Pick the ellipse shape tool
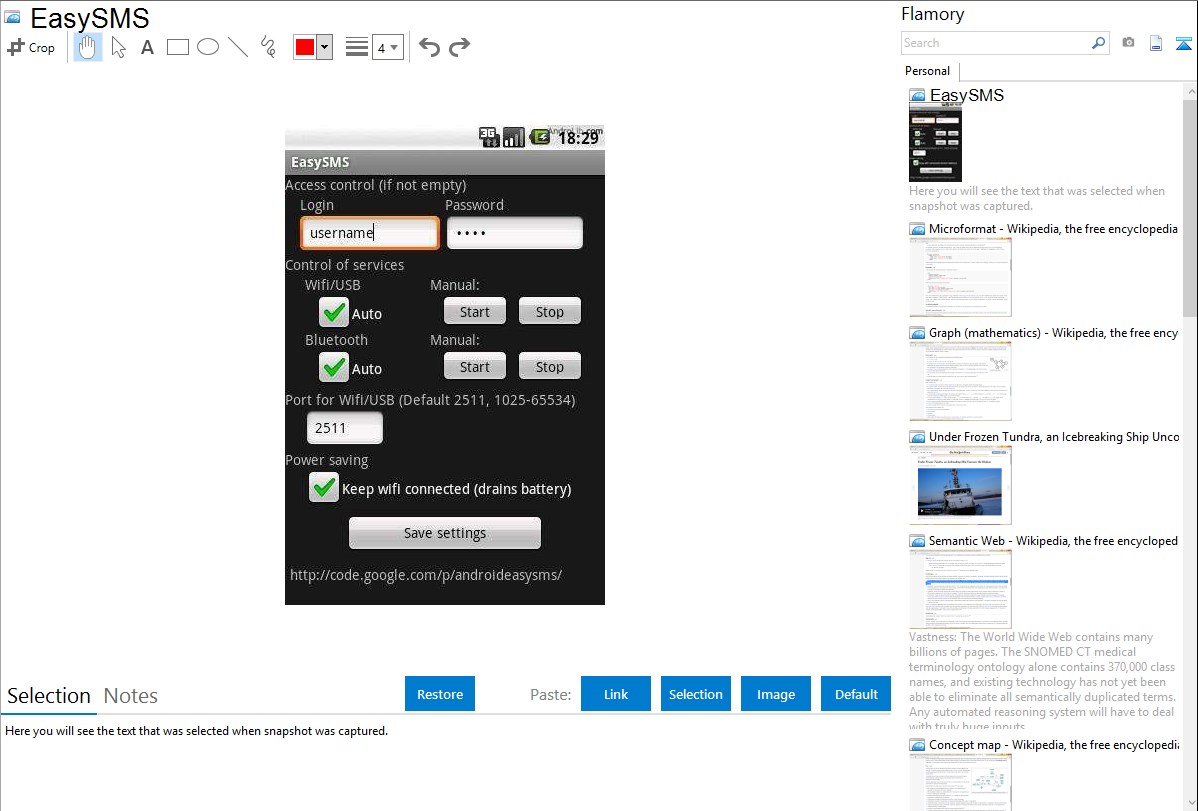This screenshot has height=811, width=1198. click(208, 47)
